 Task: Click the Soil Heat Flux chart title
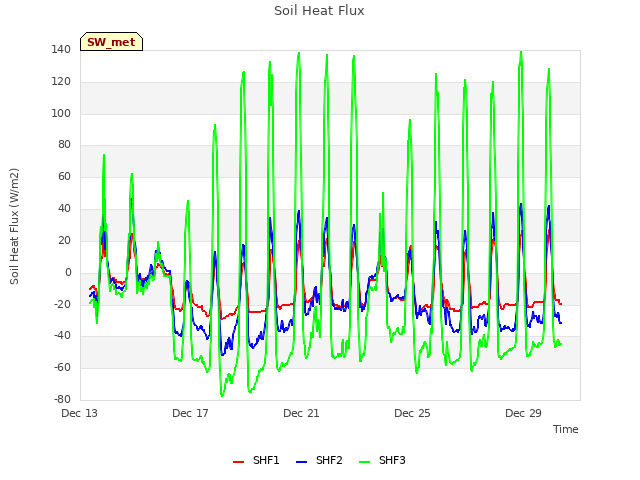(x=319, y=11)
